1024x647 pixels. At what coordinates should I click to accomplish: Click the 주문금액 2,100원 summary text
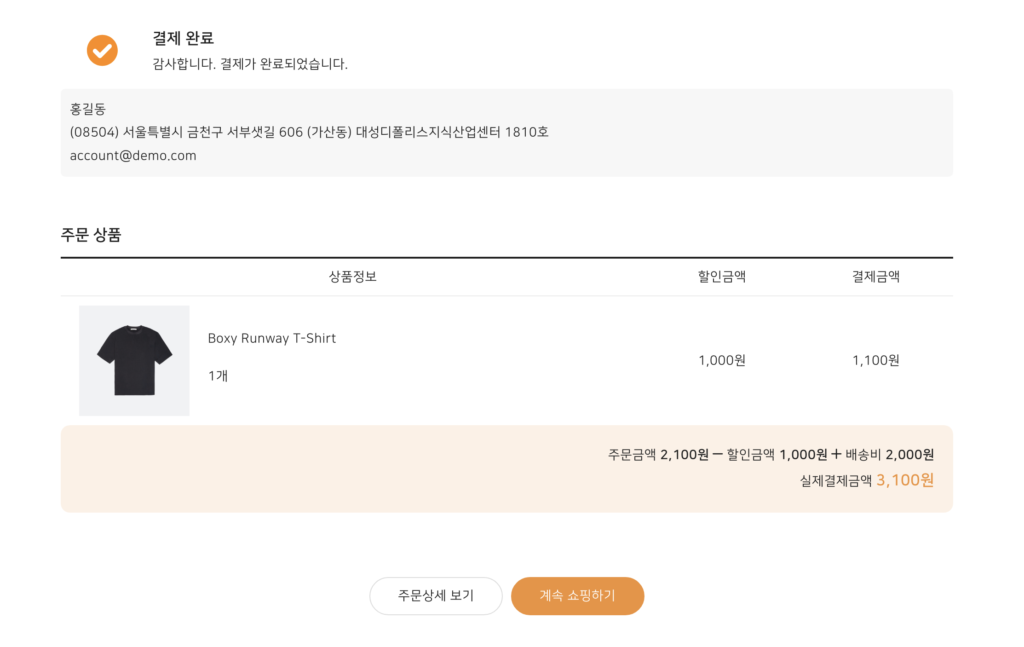tap(658, 454)
